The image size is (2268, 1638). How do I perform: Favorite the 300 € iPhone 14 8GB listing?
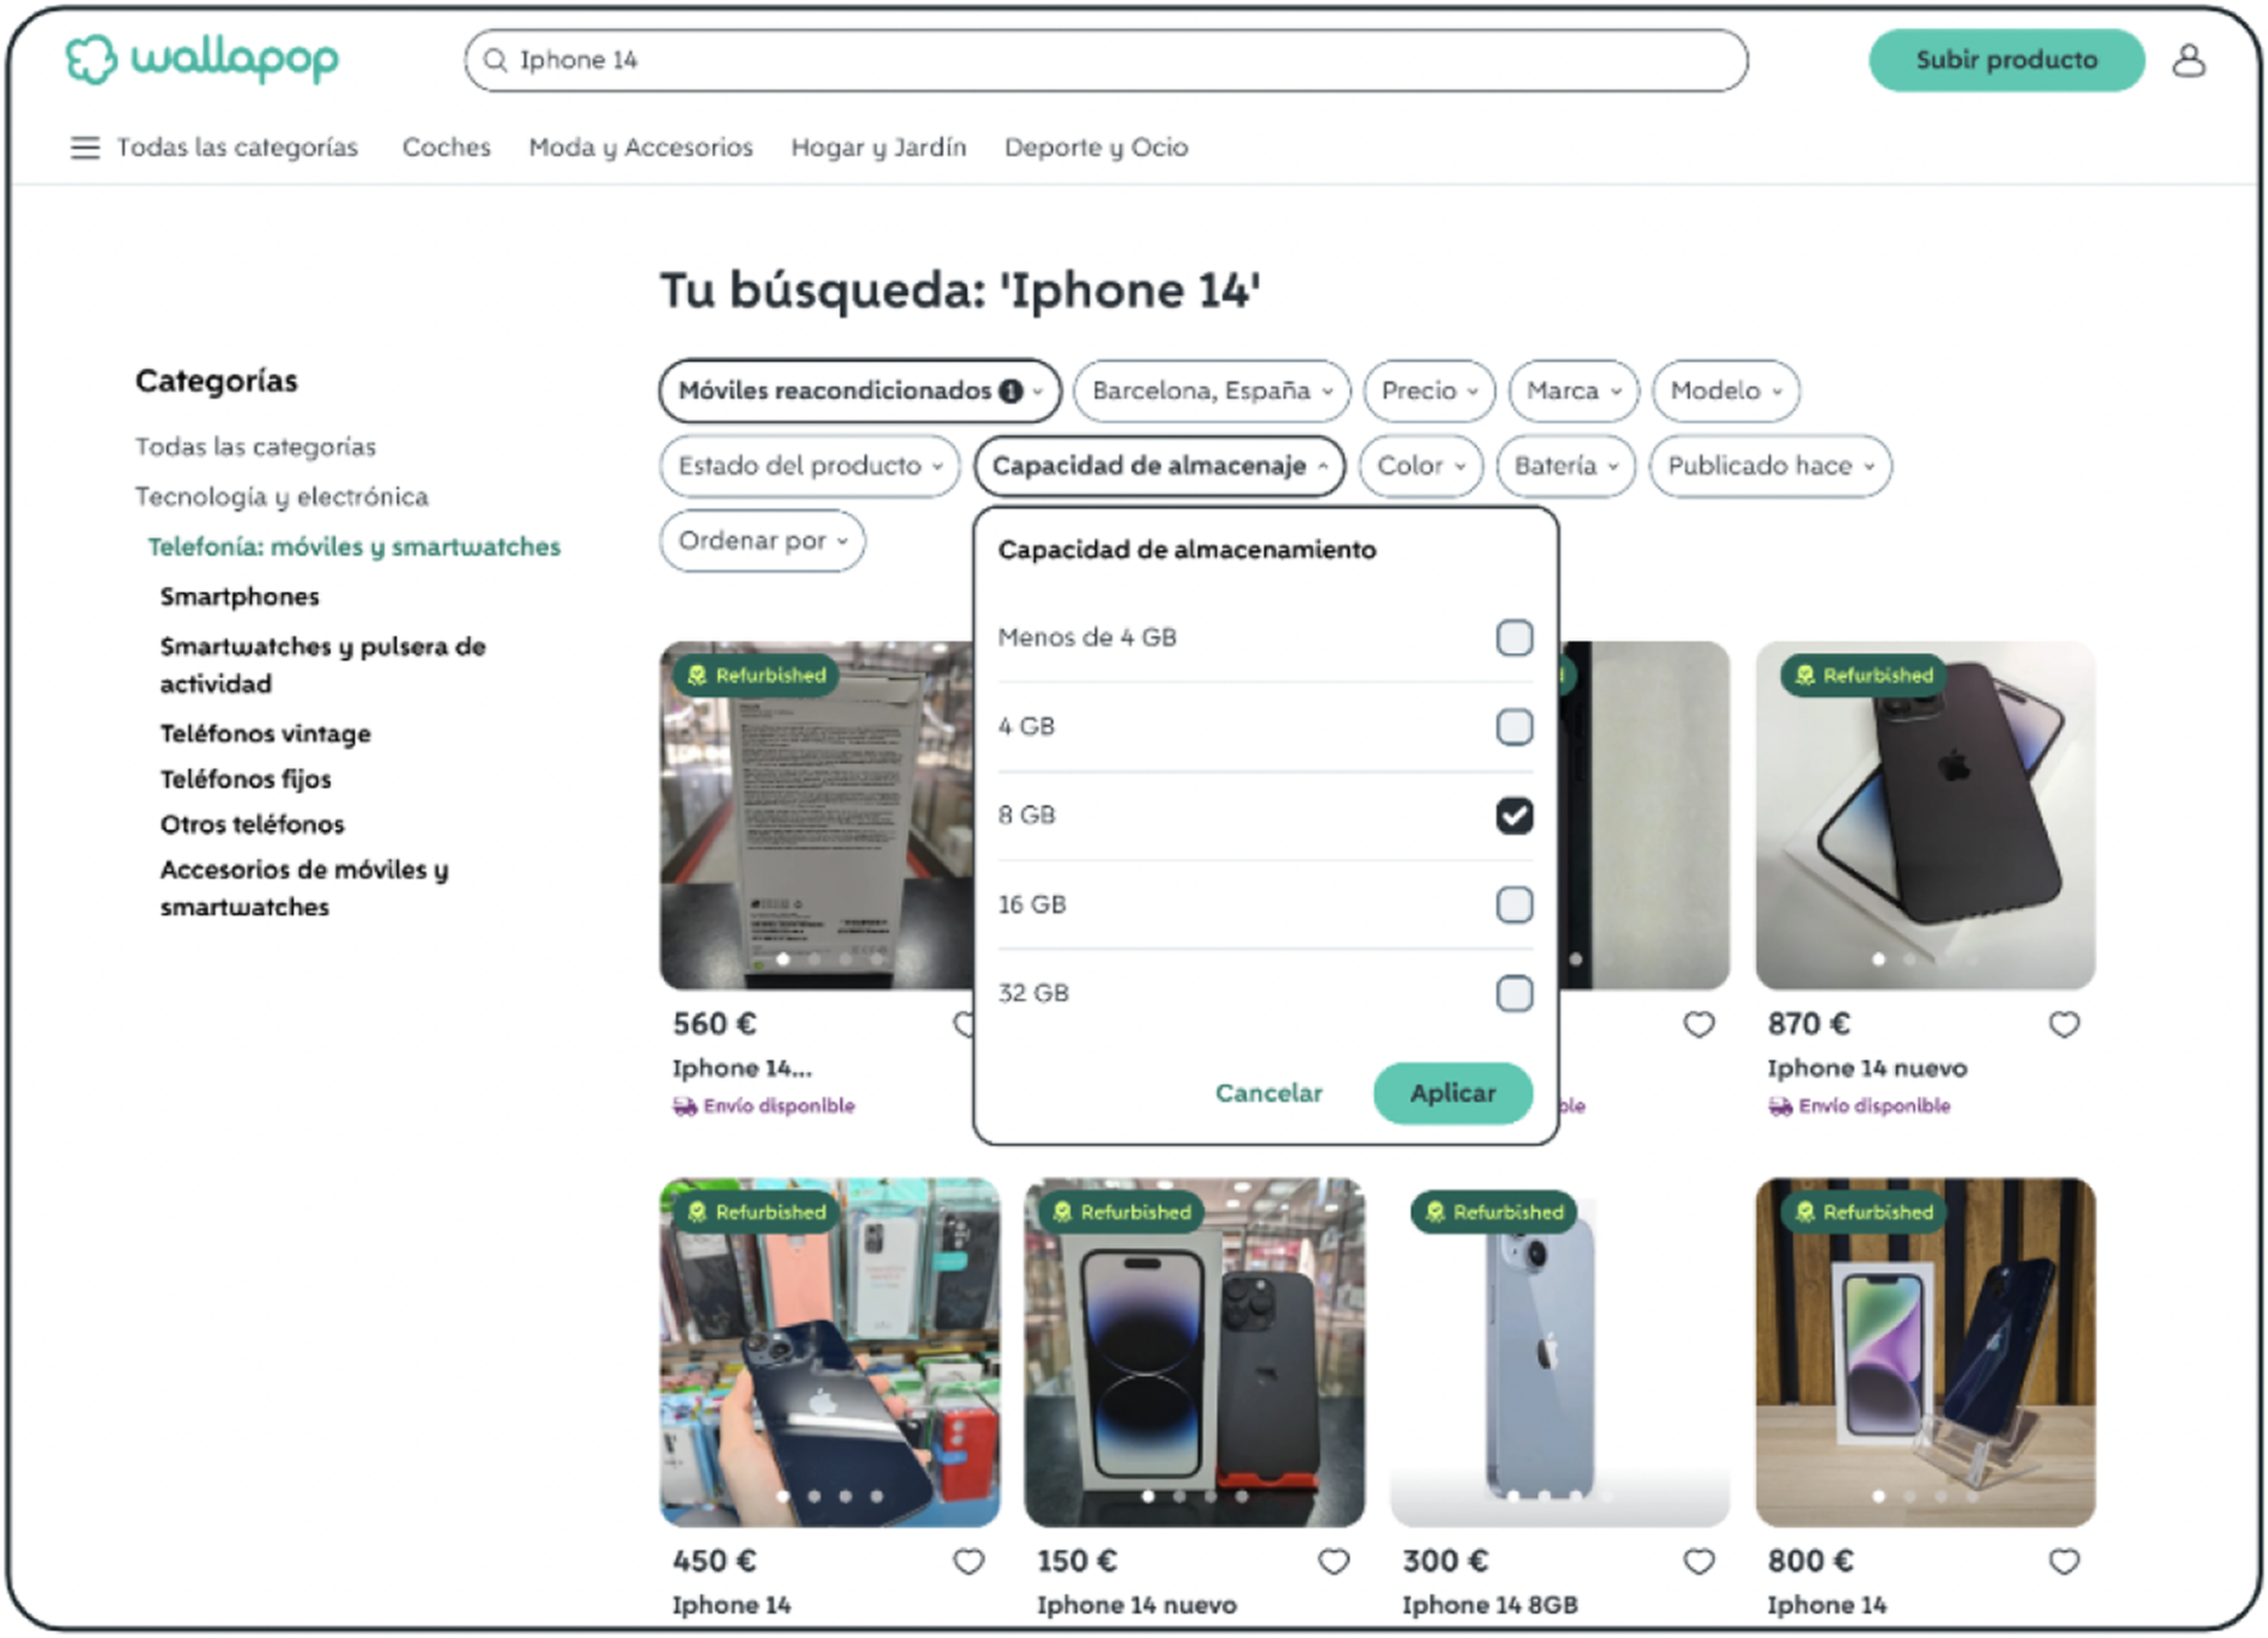[x=1698, y=1561]
